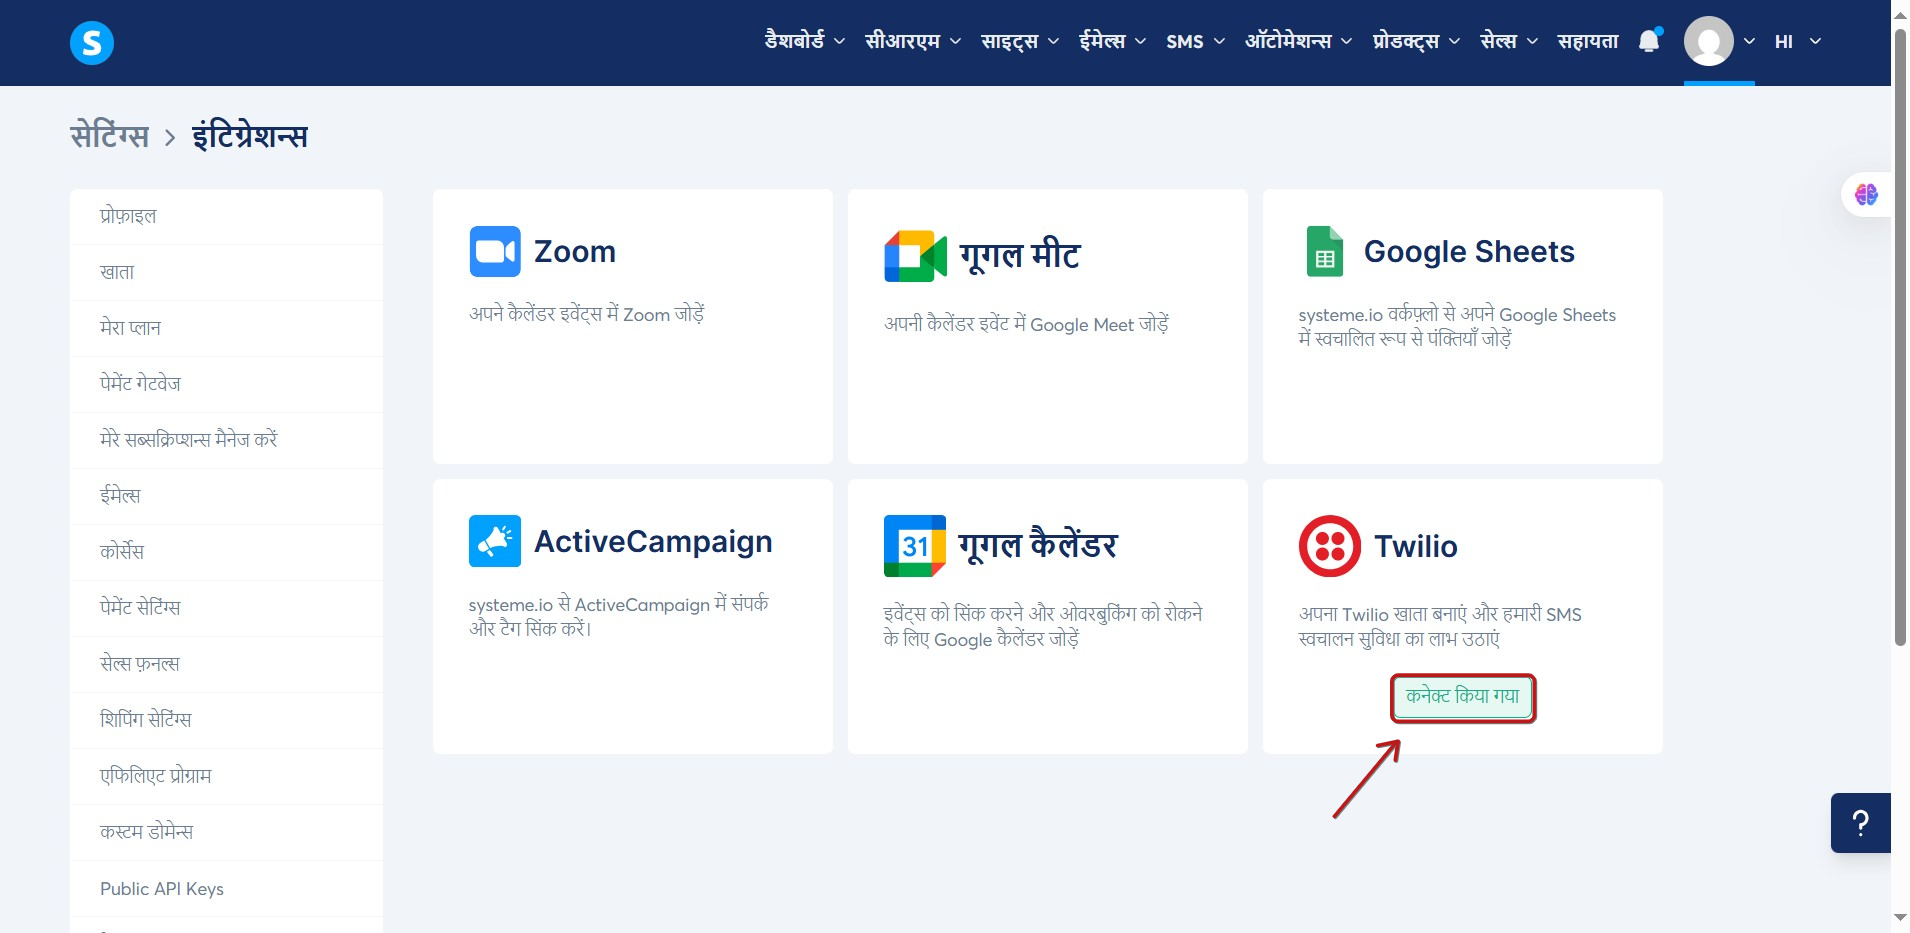Image resolution: width=1910 pixels, height=933 pixels.
Task: Expand the सेल्स dropdown menu
Action: coord(1509,41)
